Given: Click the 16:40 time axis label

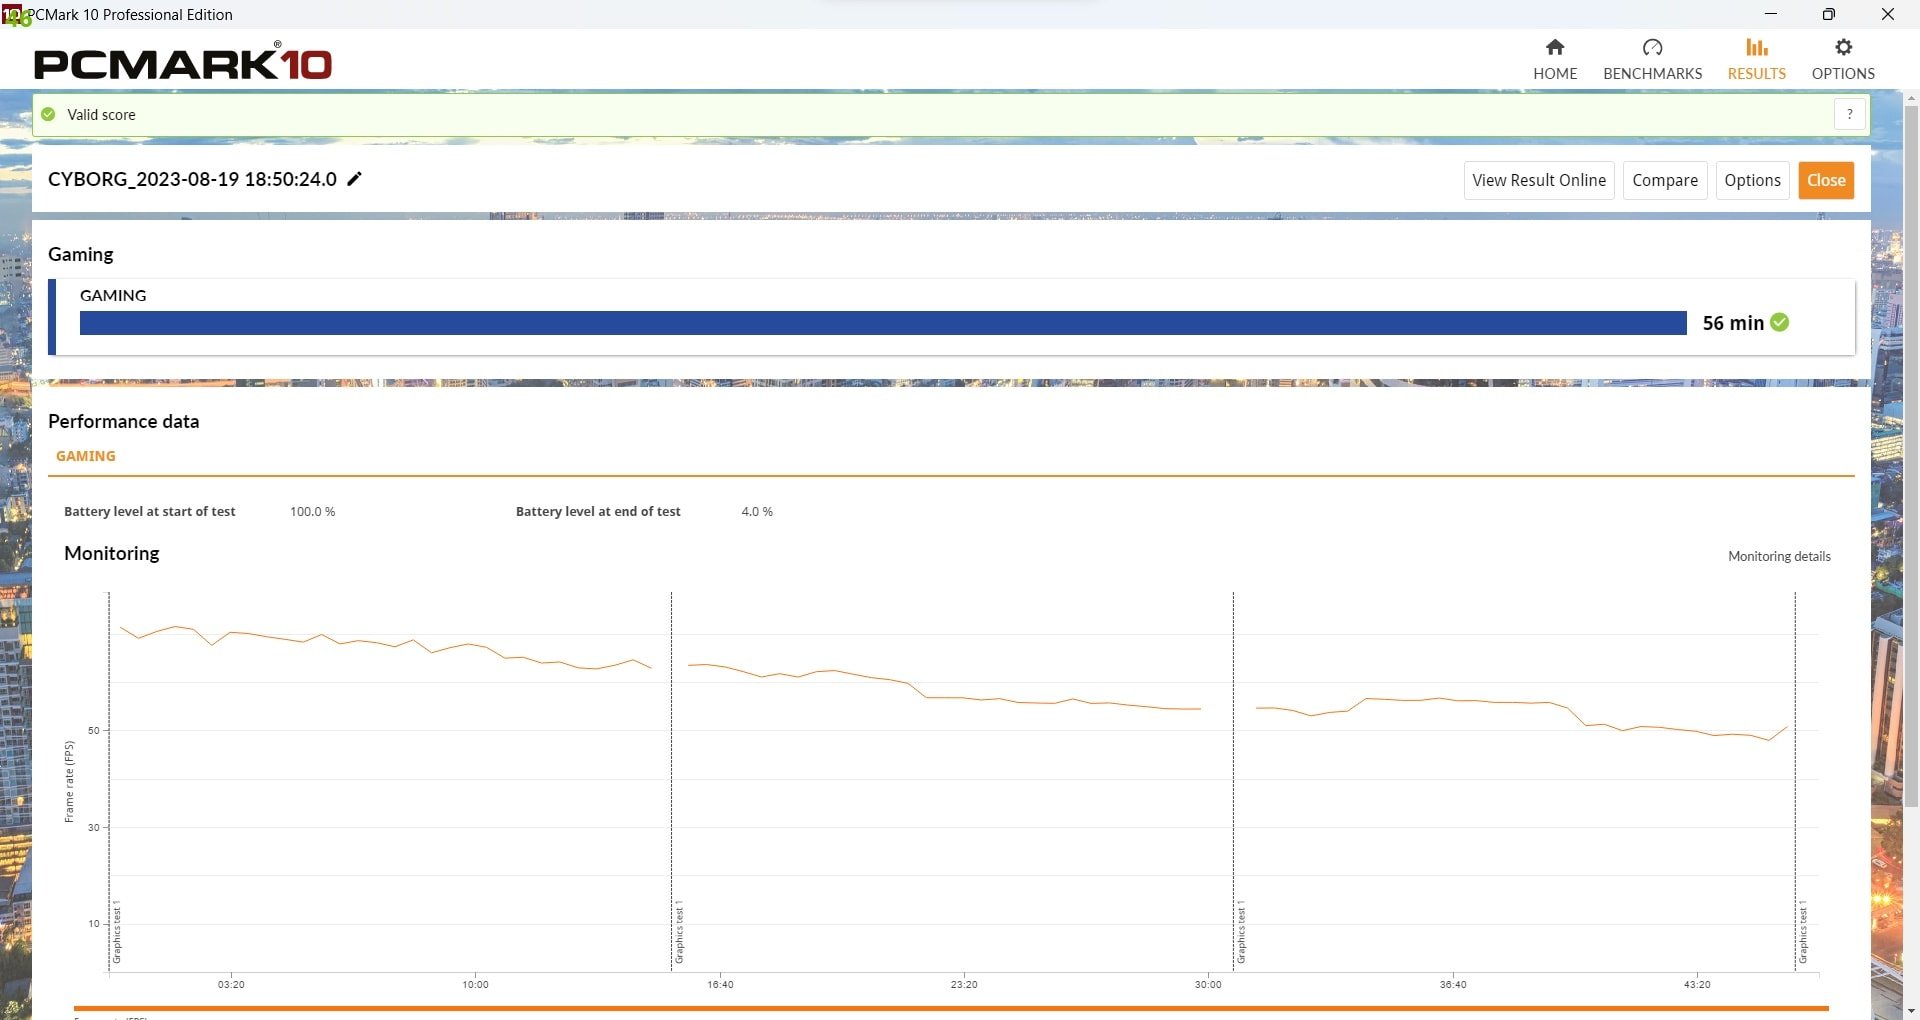Looking at the screenshot, I should click(720, 985).
